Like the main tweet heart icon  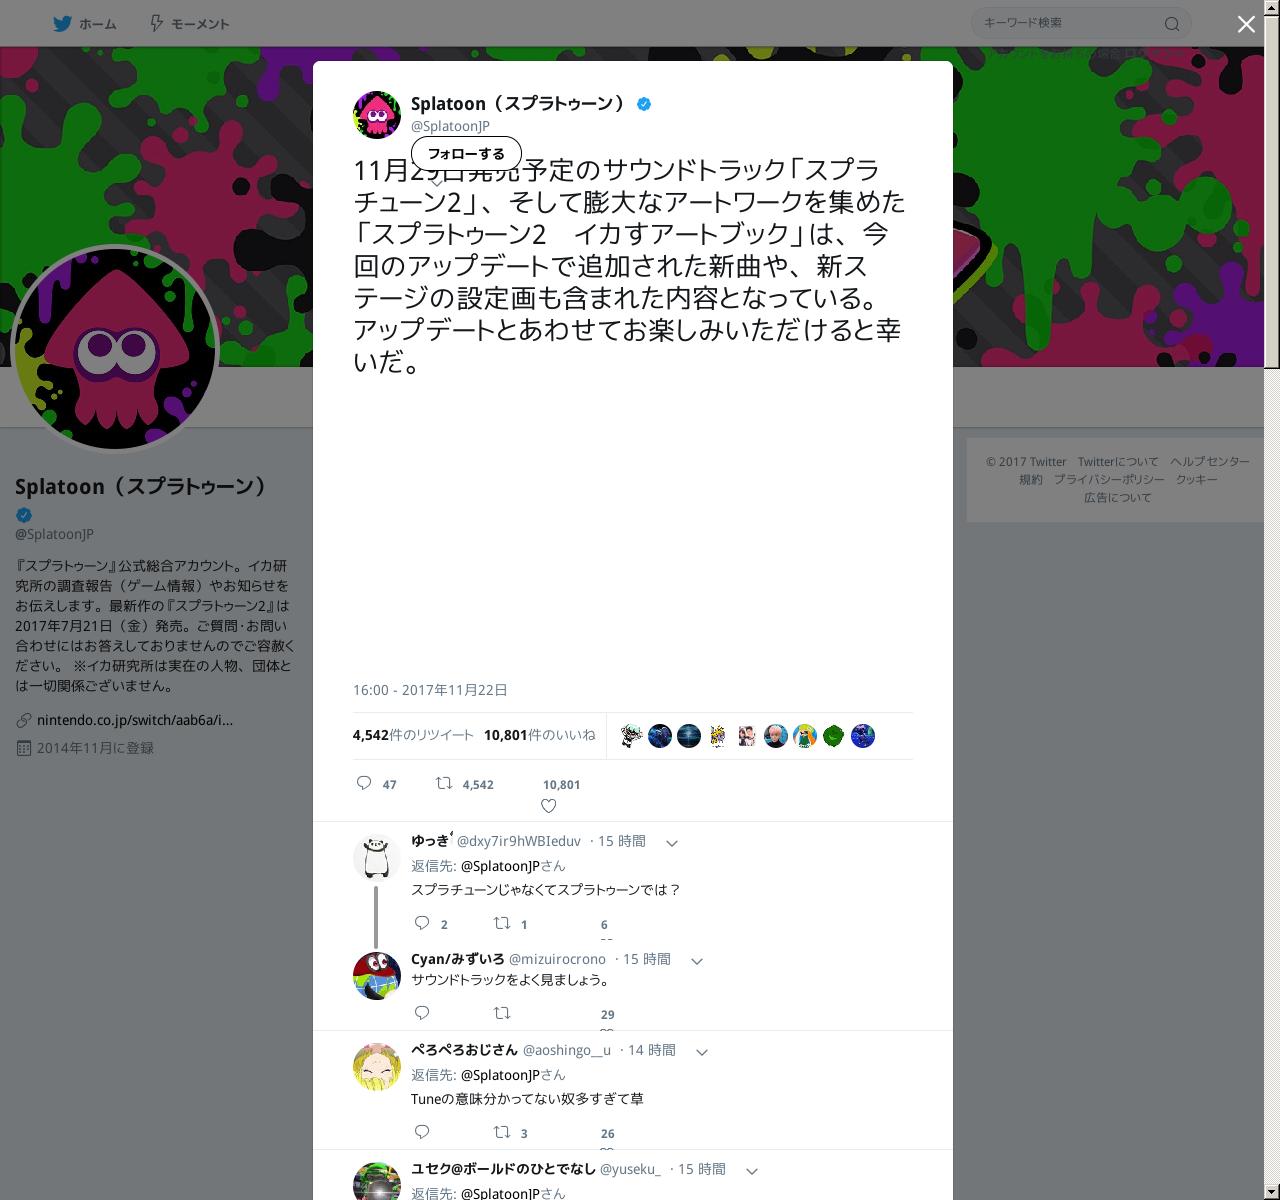548,806
